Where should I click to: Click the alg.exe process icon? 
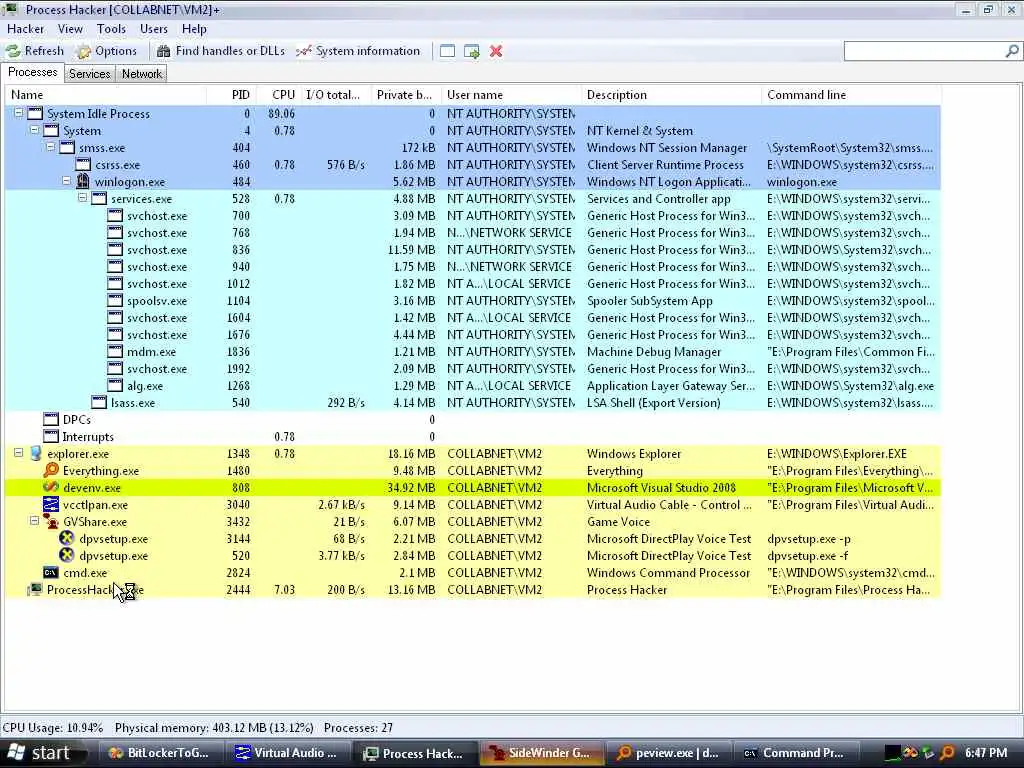(115, 385)
